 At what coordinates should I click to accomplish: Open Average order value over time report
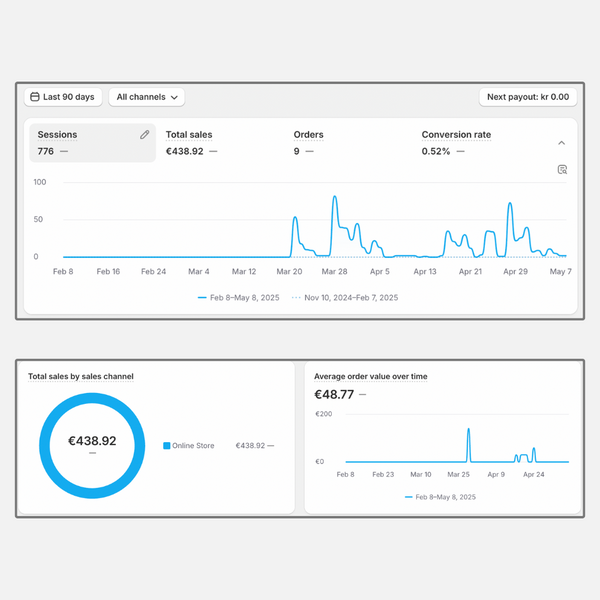coord(370,376)
